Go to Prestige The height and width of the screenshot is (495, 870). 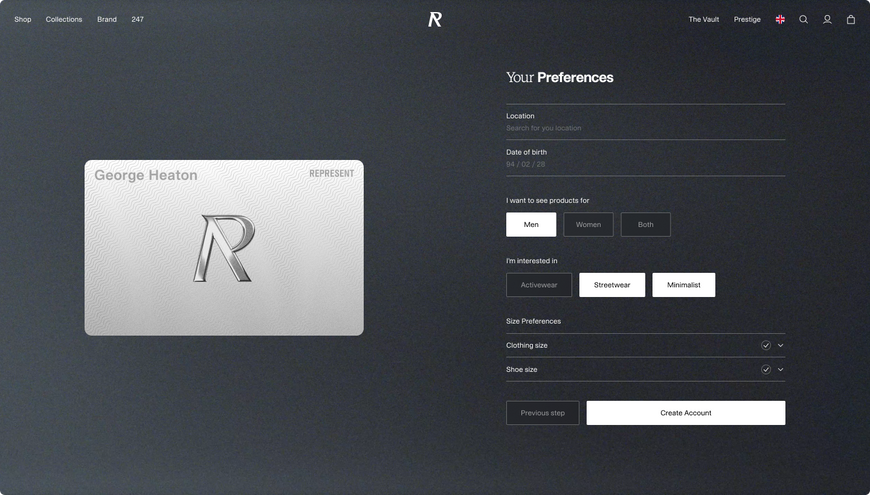747,19
